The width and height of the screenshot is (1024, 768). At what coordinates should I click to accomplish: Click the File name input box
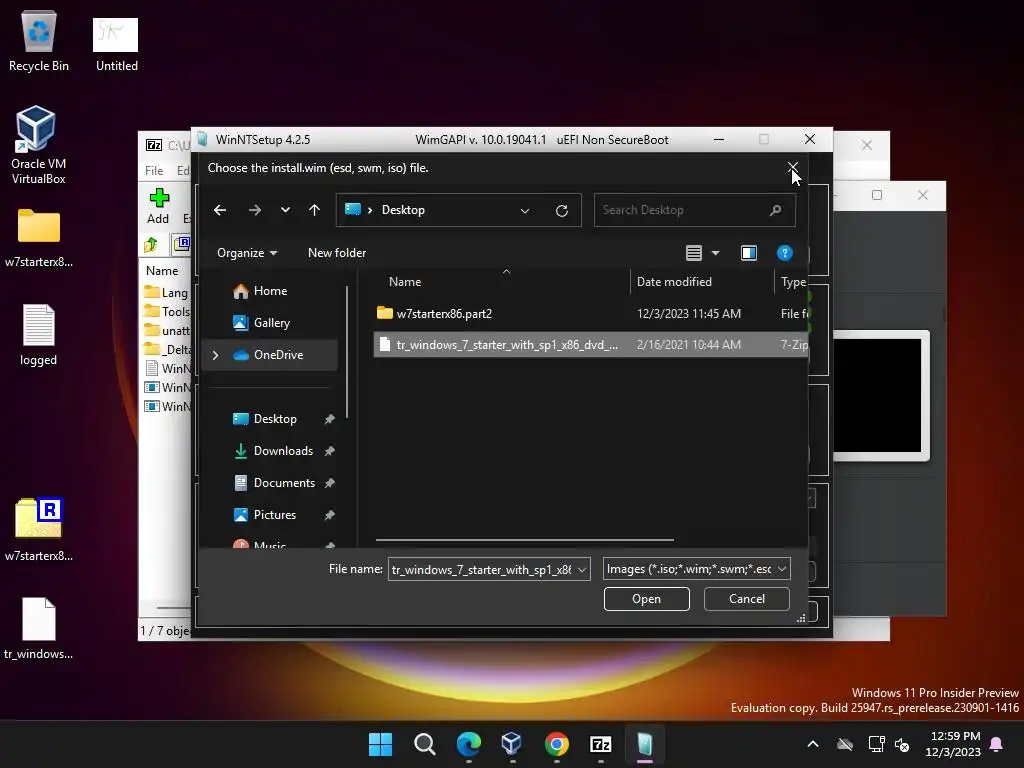click(481, 569)
